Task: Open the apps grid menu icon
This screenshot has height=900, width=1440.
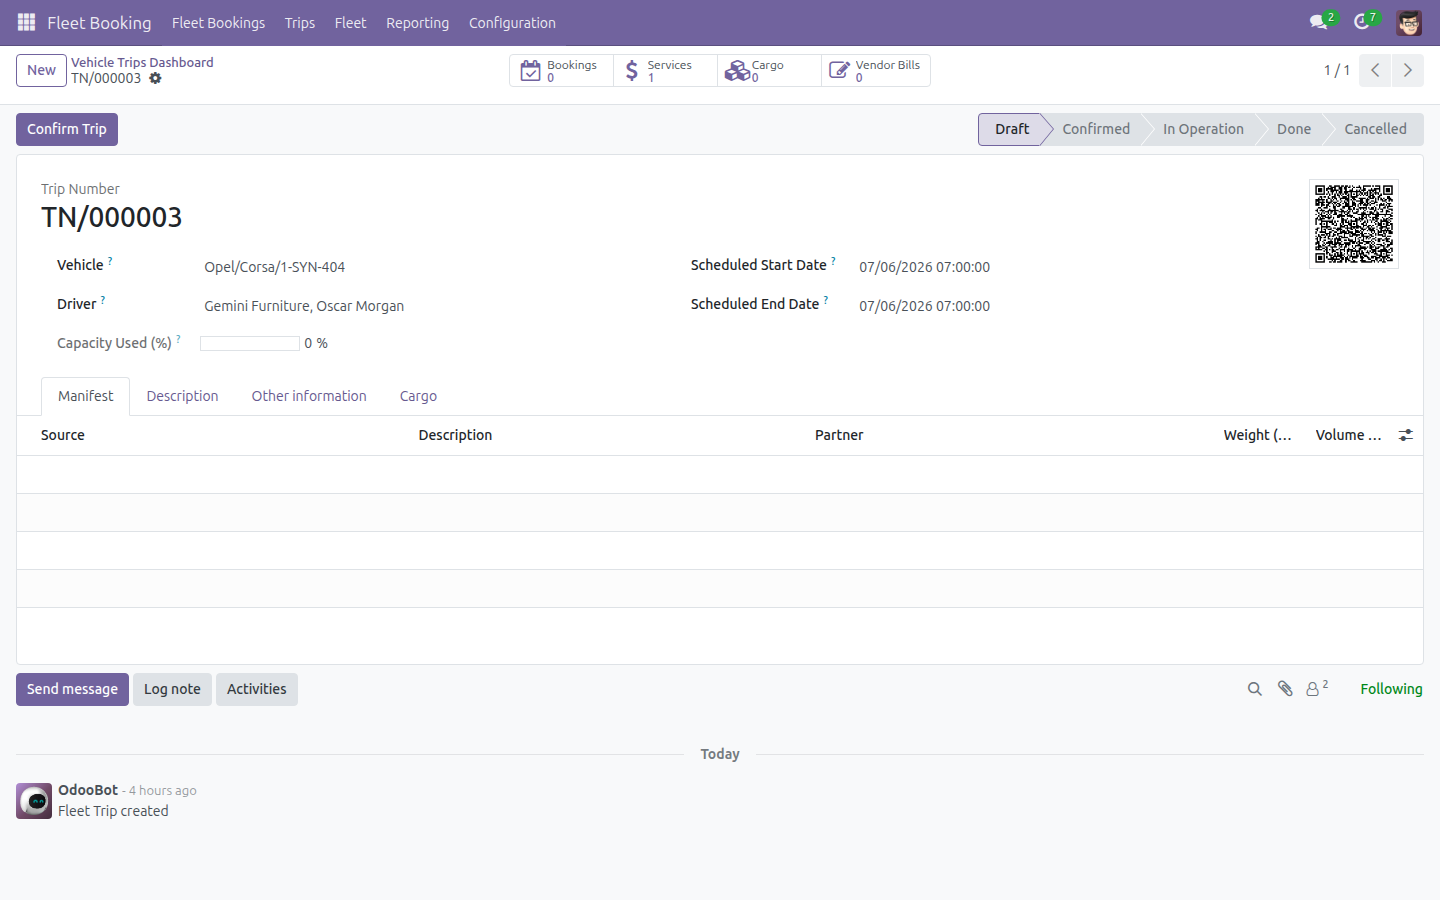Action: [x=27, y=22]
